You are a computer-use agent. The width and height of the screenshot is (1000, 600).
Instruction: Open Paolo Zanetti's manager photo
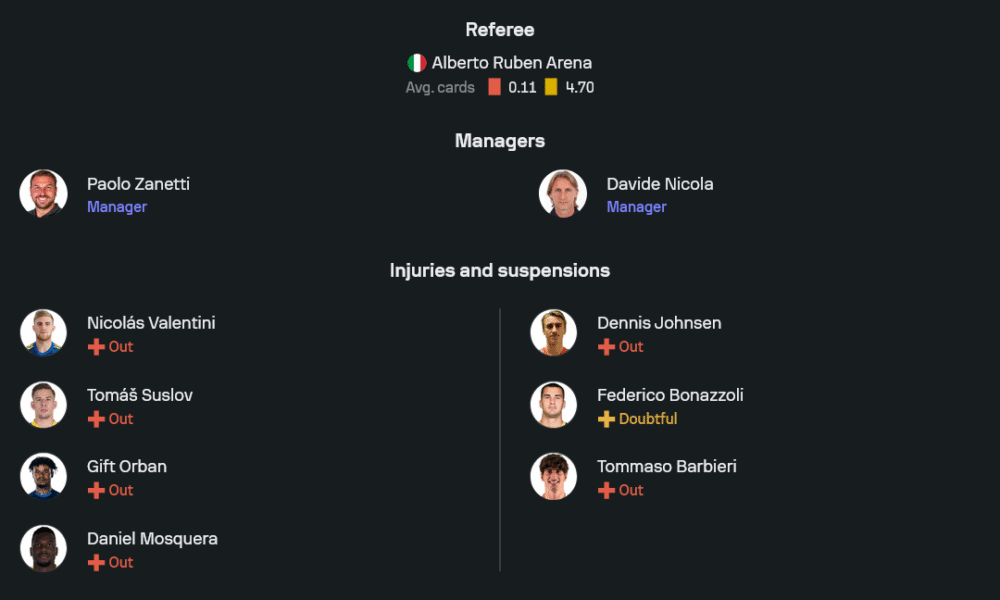(43, 194)
